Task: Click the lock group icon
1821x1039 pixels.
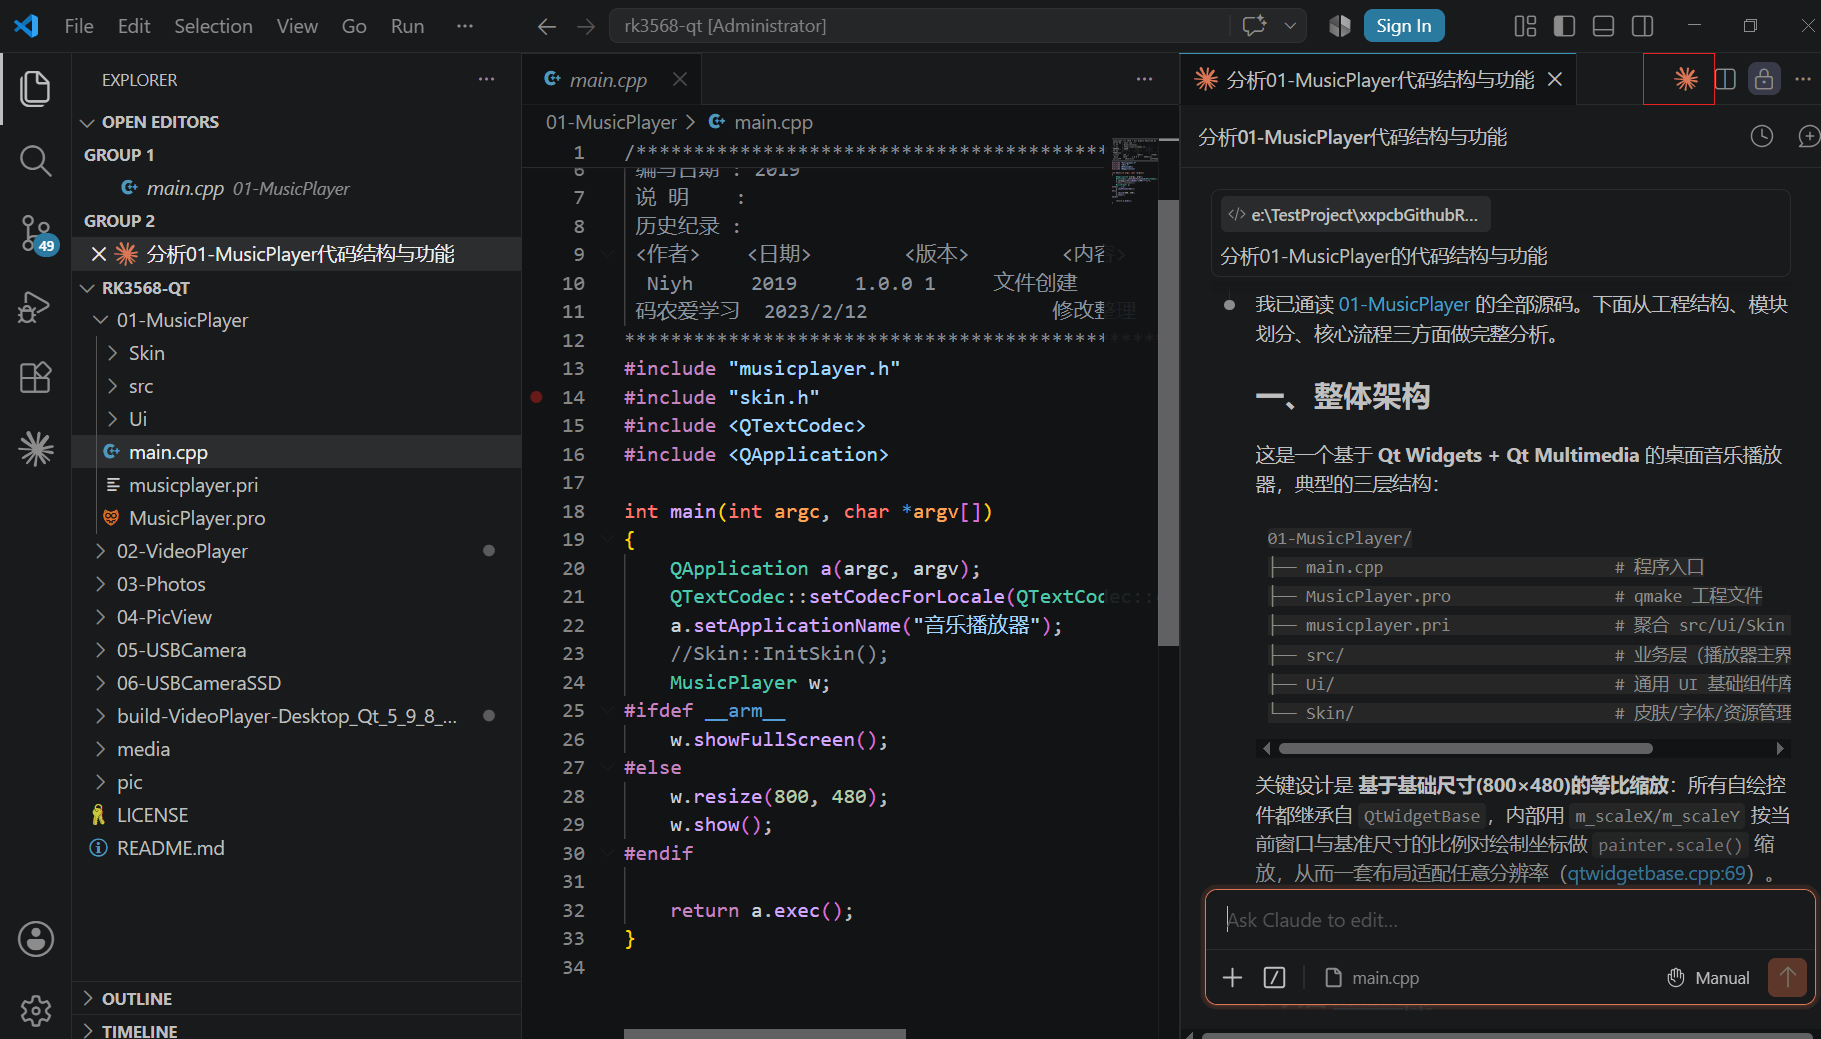Action: tap(1764, 79)
